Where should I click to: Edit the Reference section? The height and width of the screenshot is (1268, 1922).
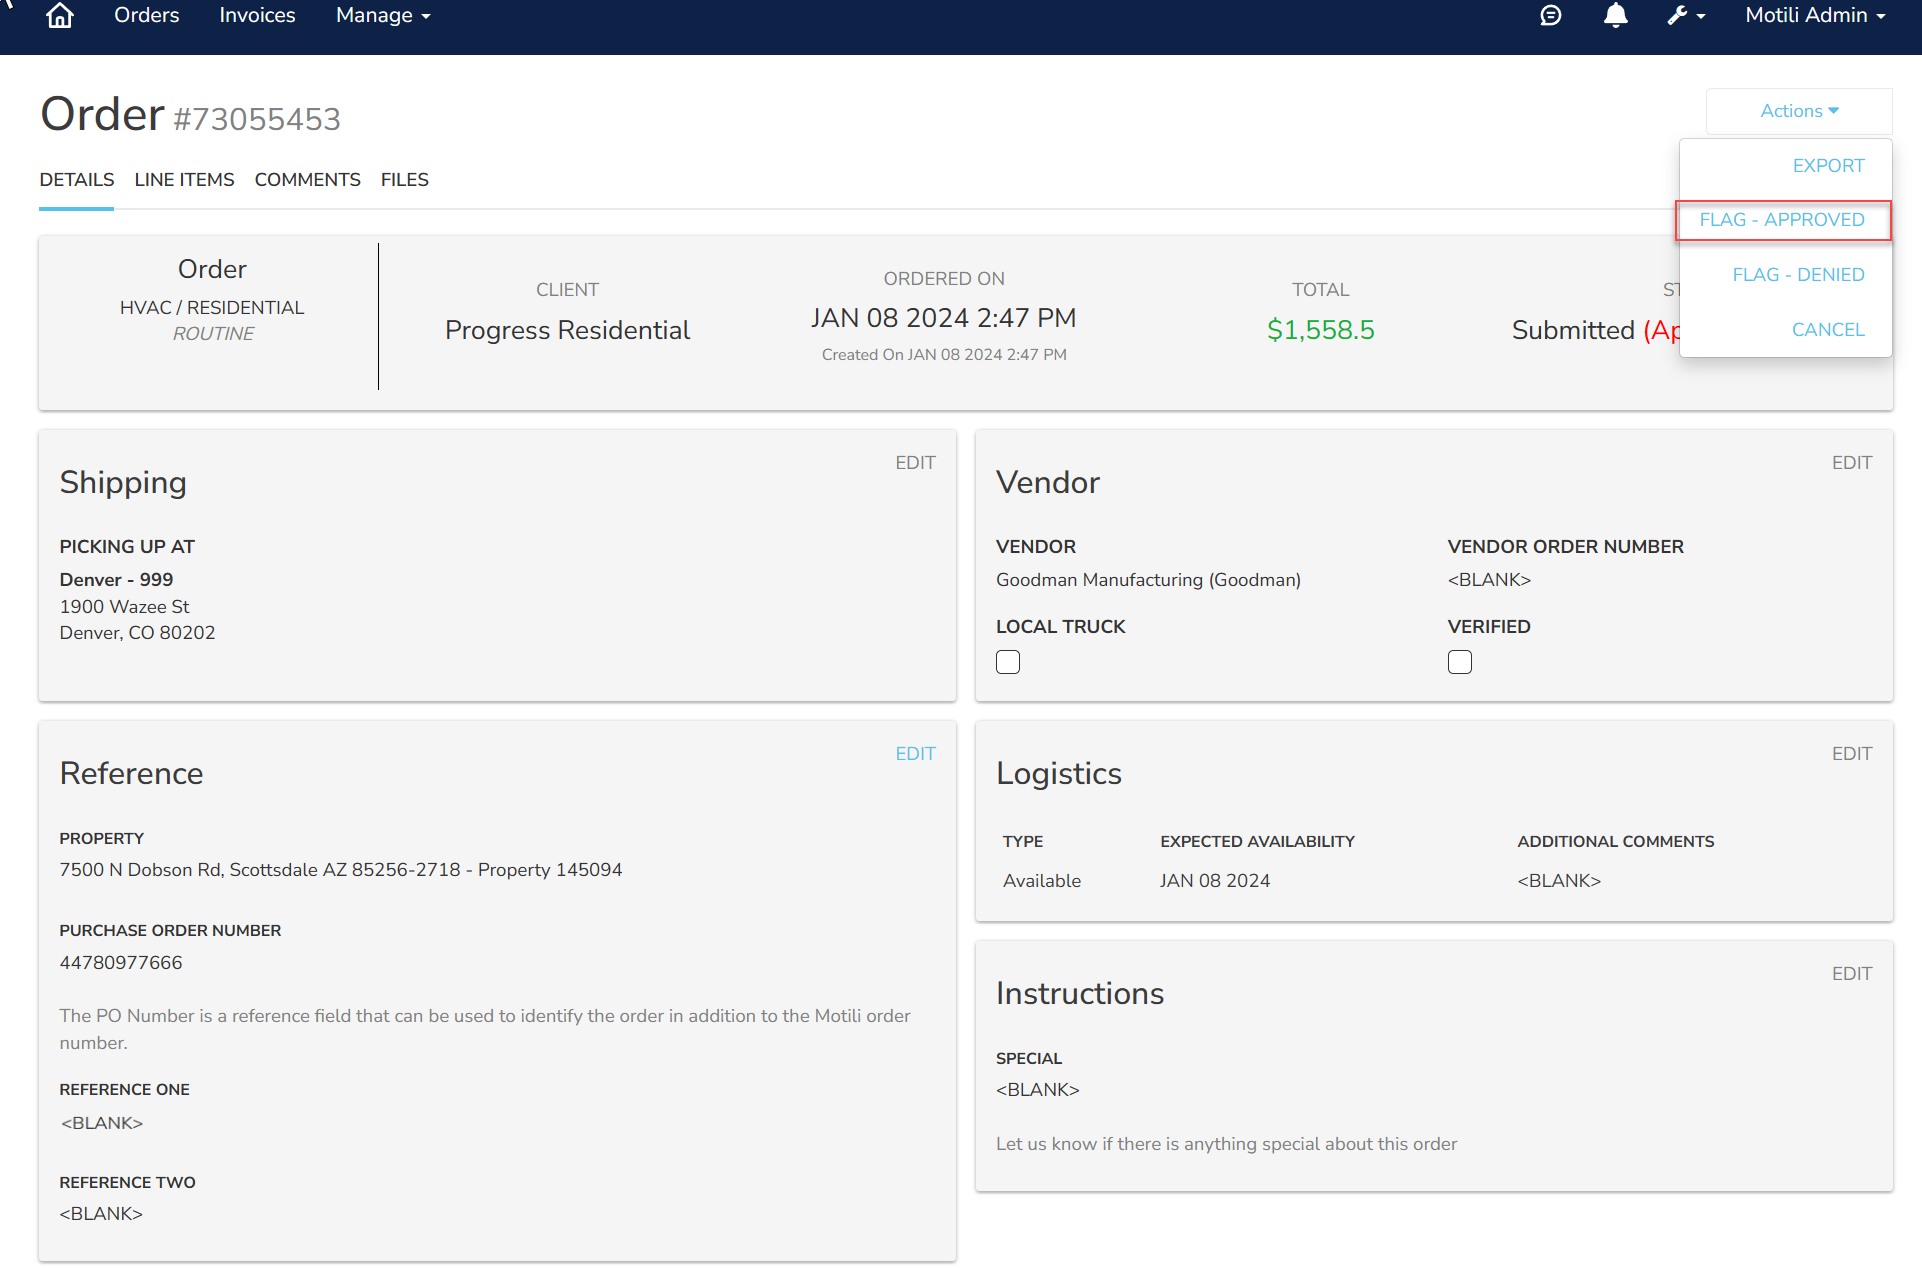[x=915, y=754]
